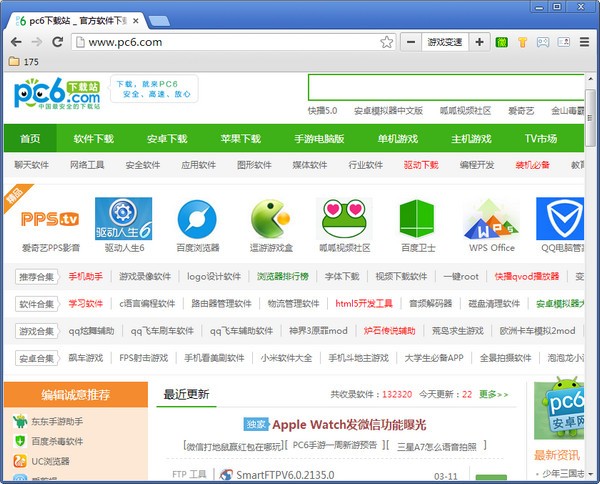Image resolution: width=600 pixels, height=484 pixels.
Task: Open the 安全软件 category link
Action: click(x=143, y=165)
